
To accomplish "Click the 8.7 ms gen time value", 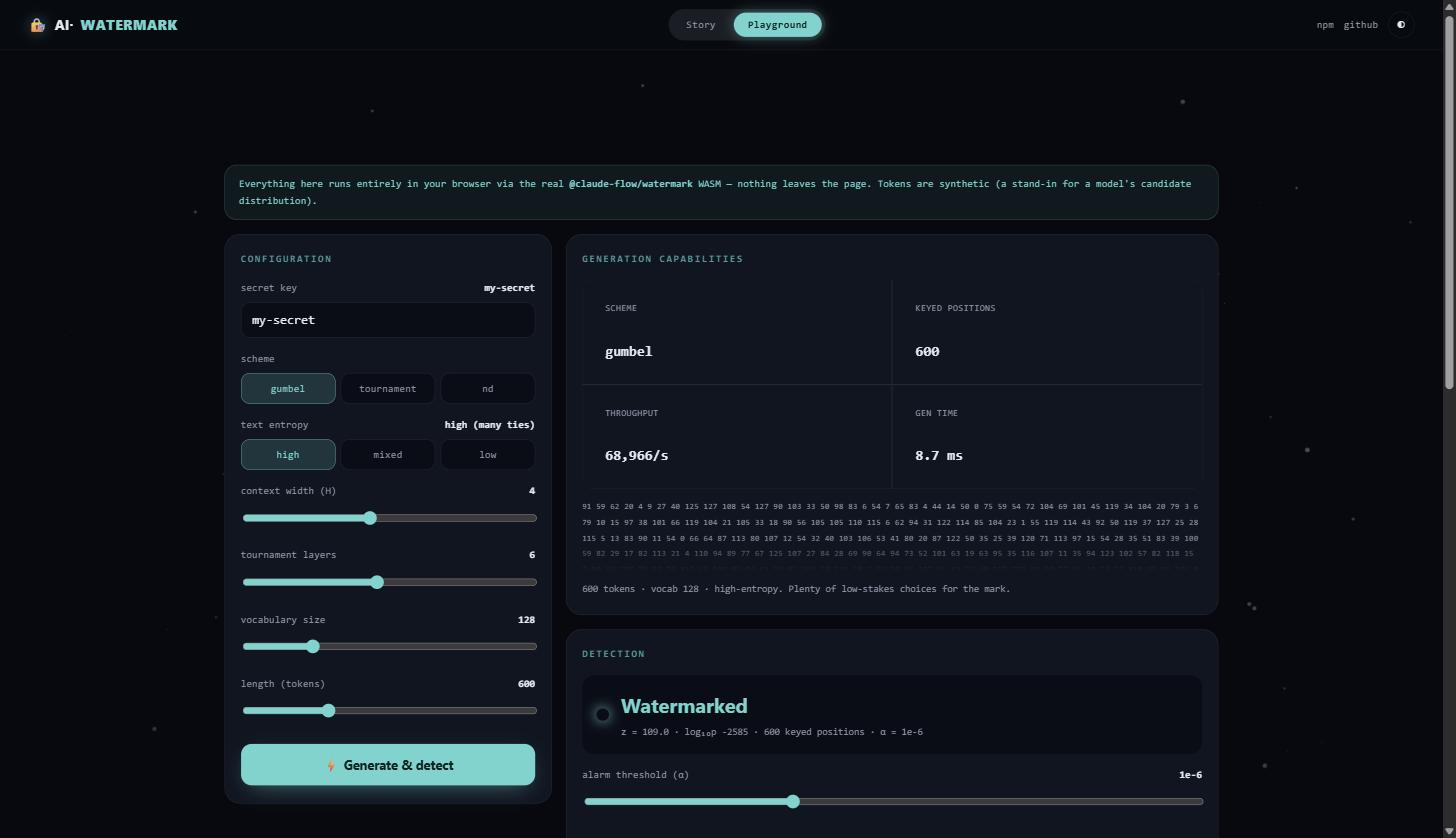I will 939,455.
